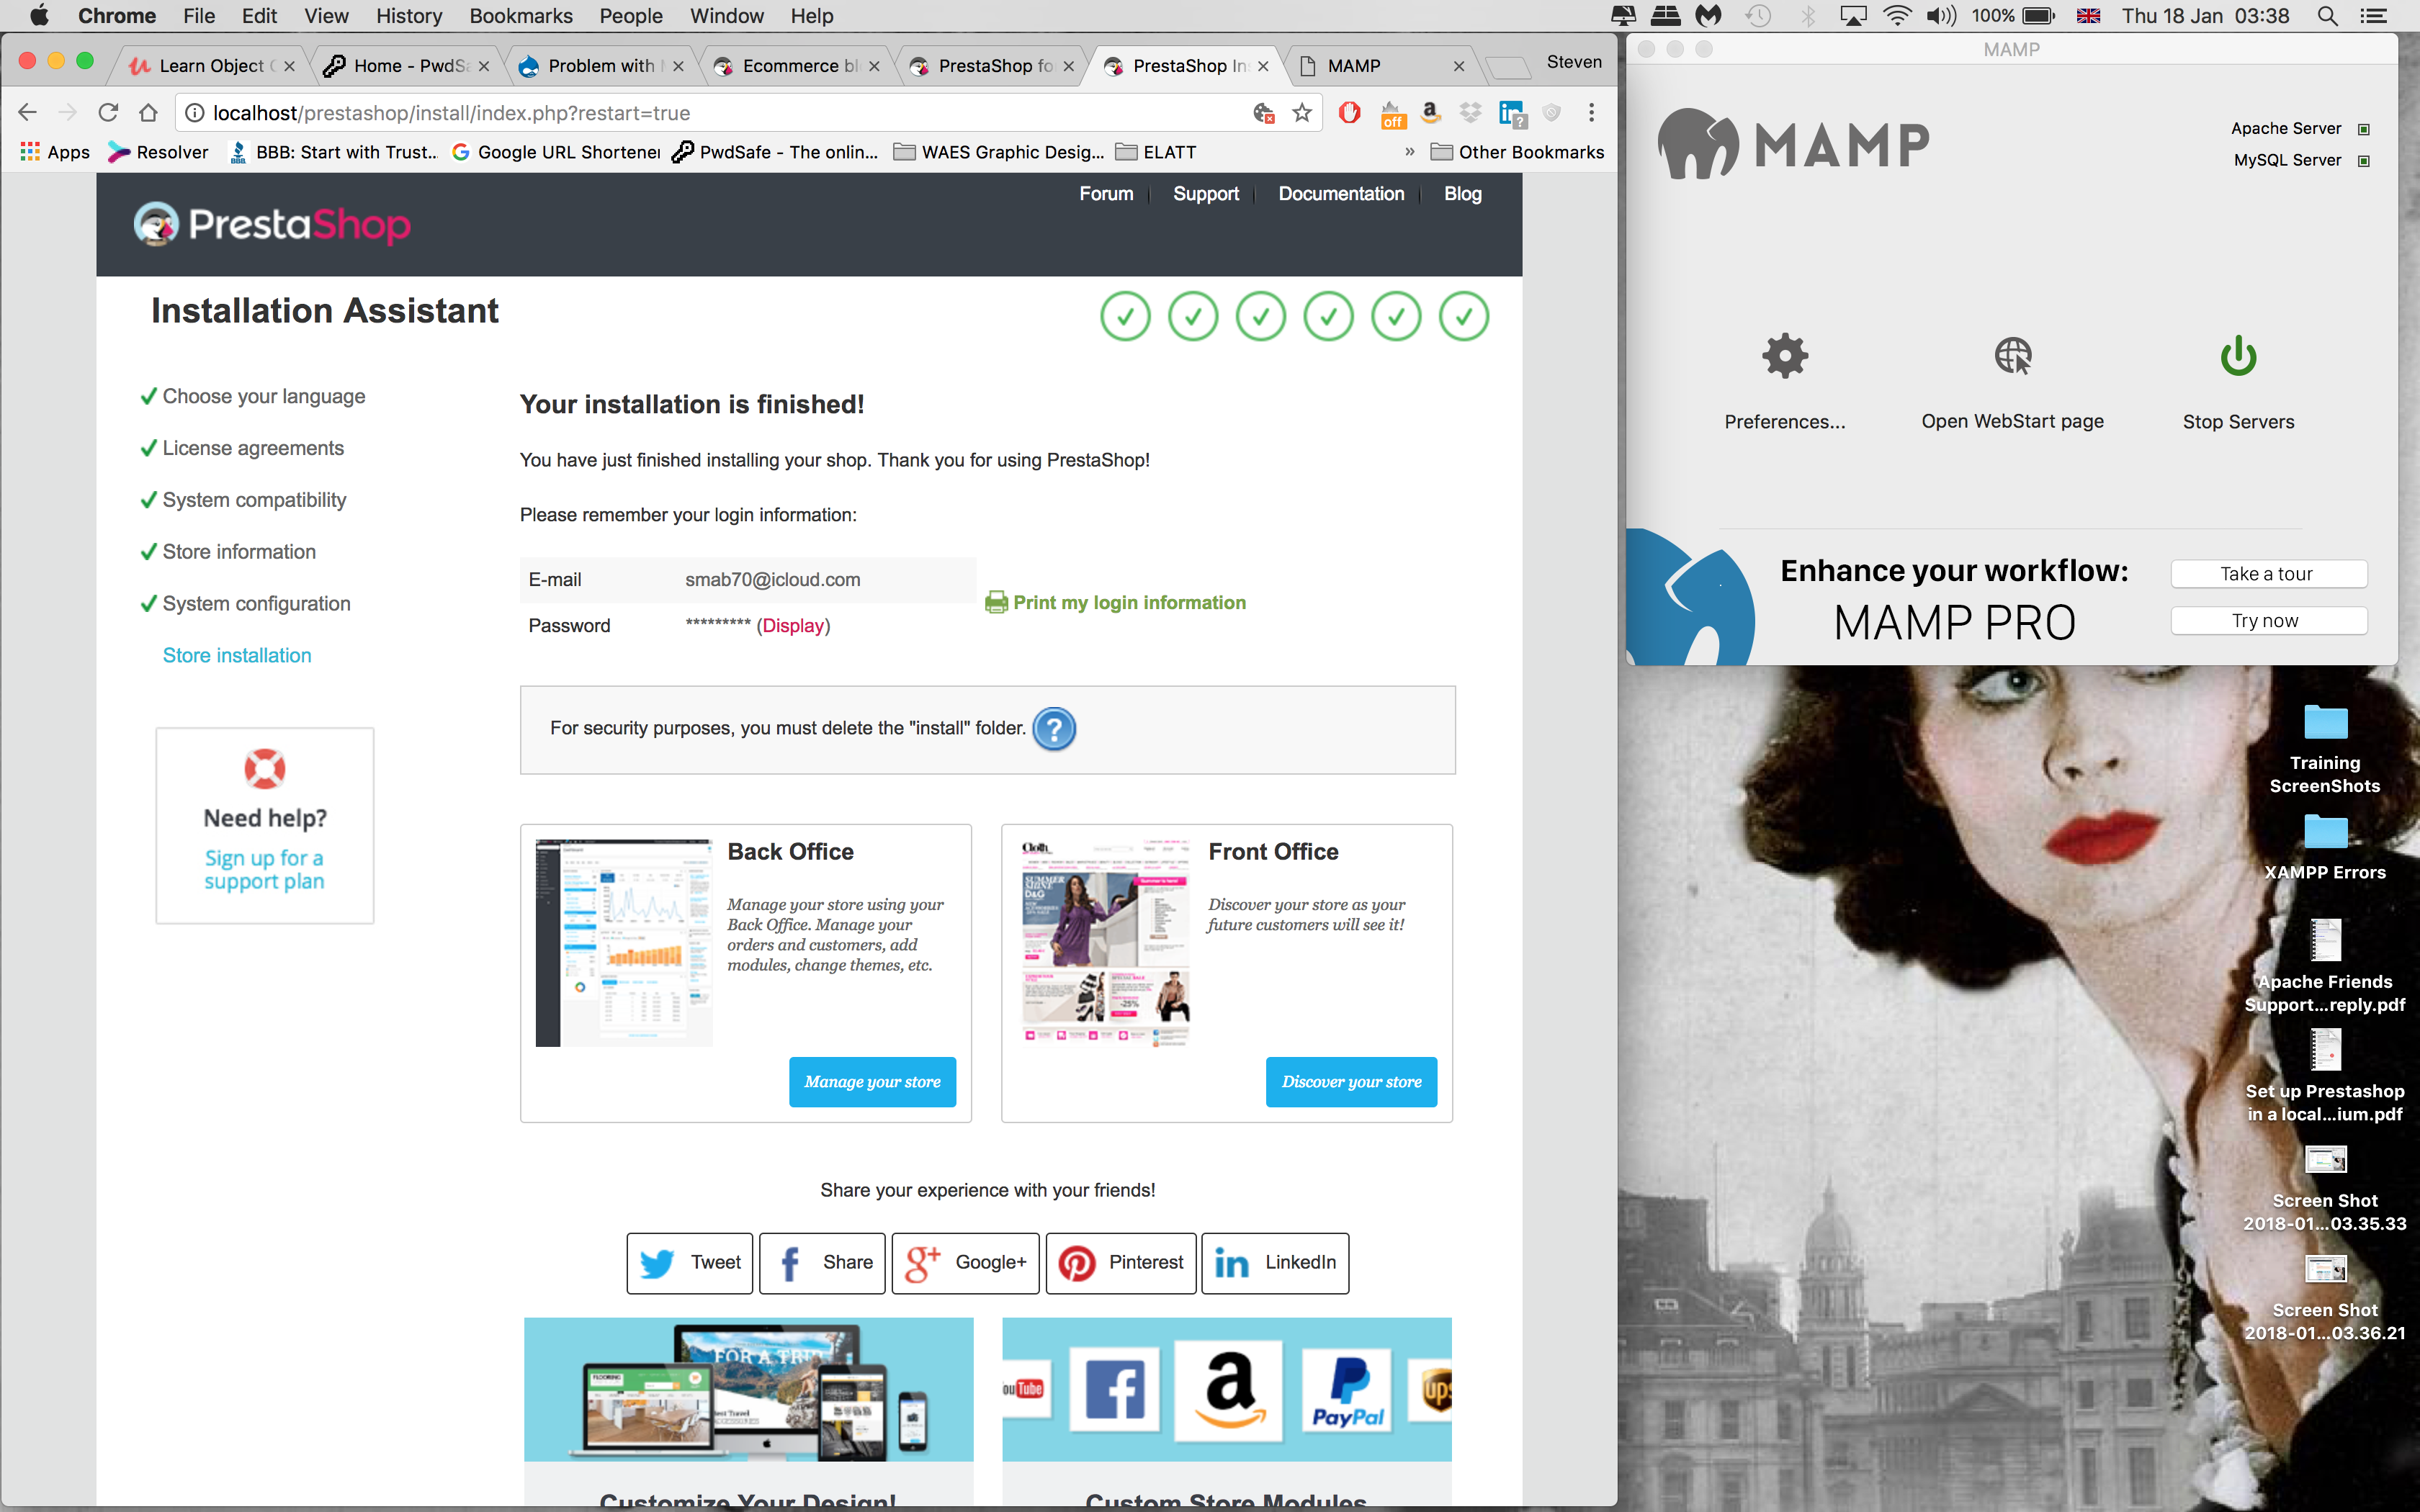Click the bookmark star in address bar
This screenshot has width=2420, height=1512.
pos(1301,113)
